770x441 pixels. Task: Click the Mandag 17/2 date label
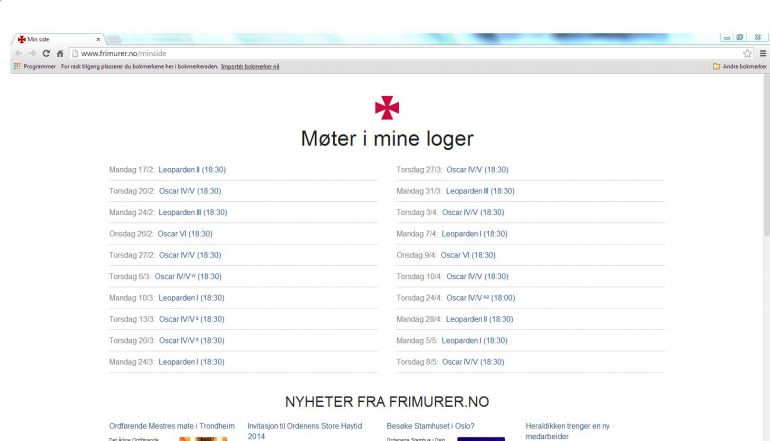pos(132,170)
